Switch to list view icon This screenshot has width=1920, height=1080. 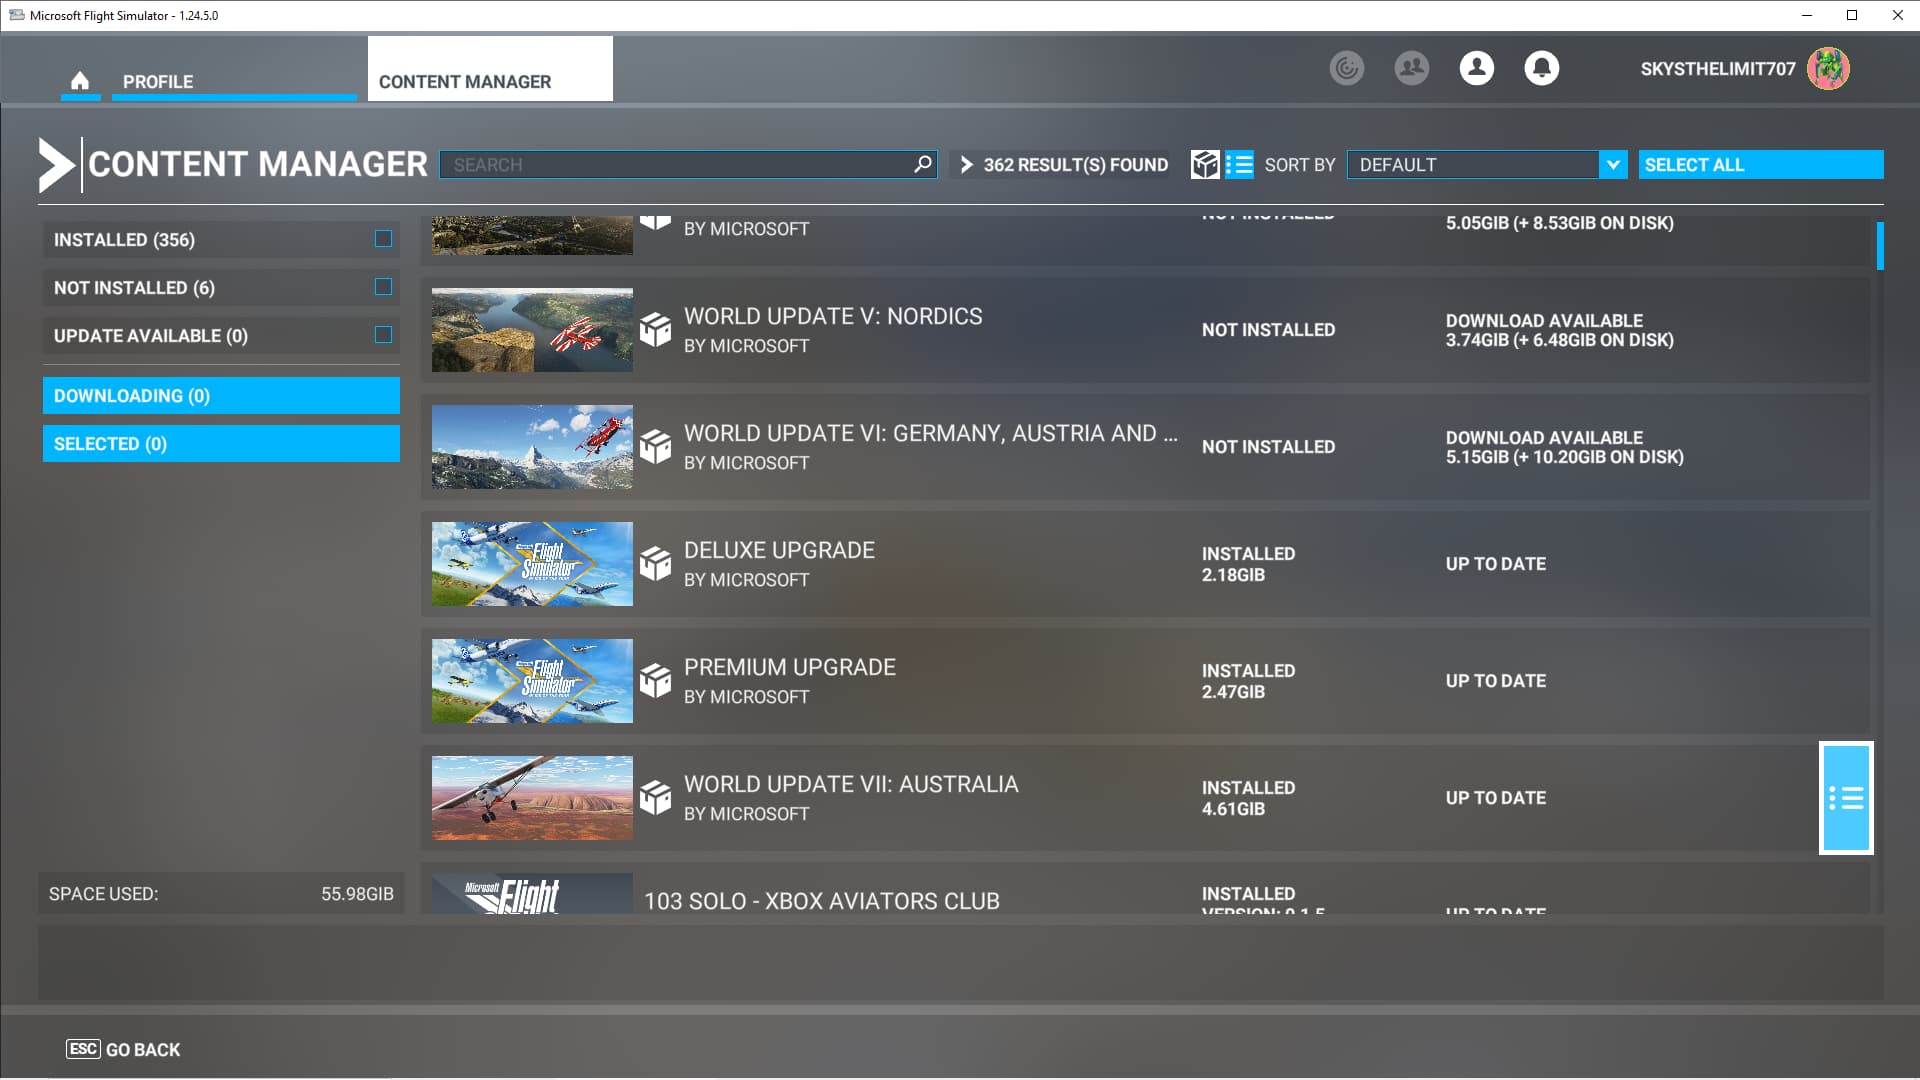click(x=1239, y=164)
